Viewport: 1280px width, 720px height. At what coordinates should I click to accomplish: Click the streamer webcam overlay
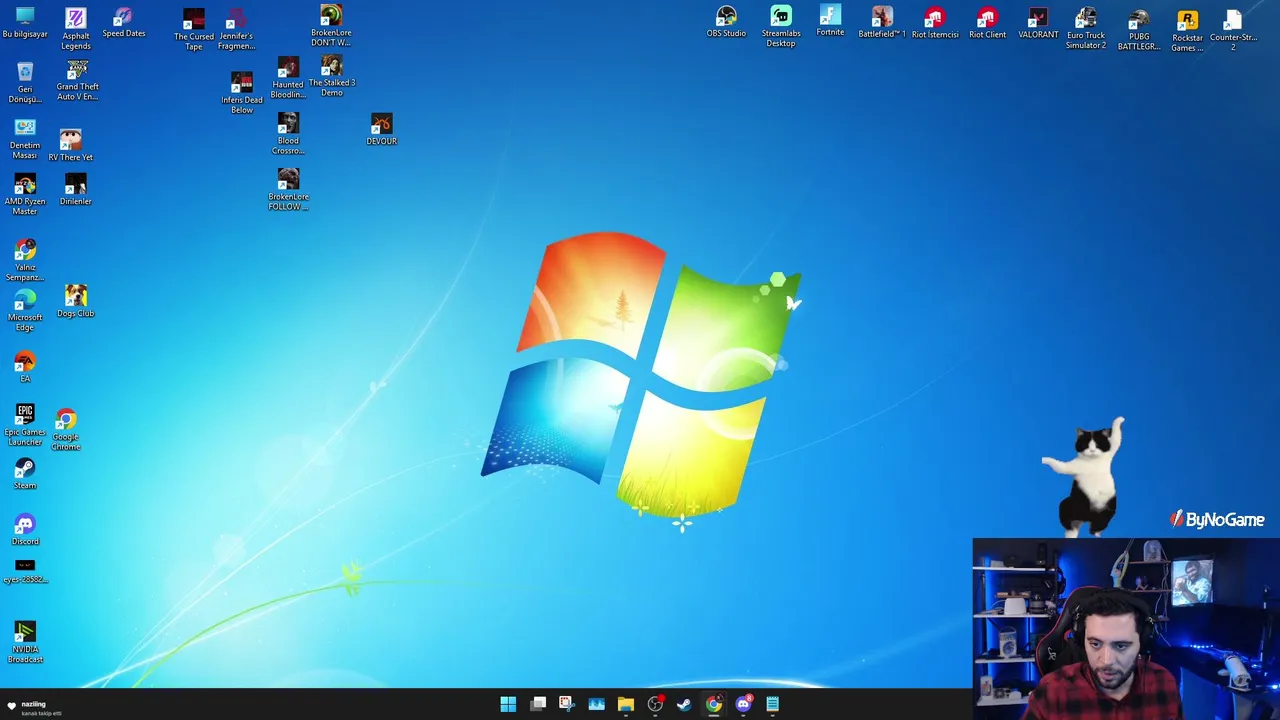(1126, 629)
